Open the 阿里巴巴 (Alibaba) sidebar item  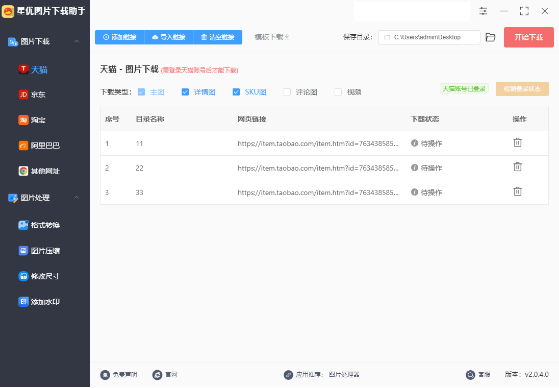[39, 146]
